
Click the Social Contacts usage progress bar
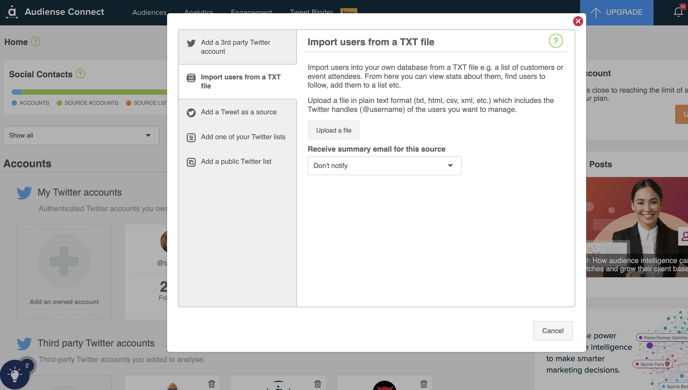[x=90, y=92]
